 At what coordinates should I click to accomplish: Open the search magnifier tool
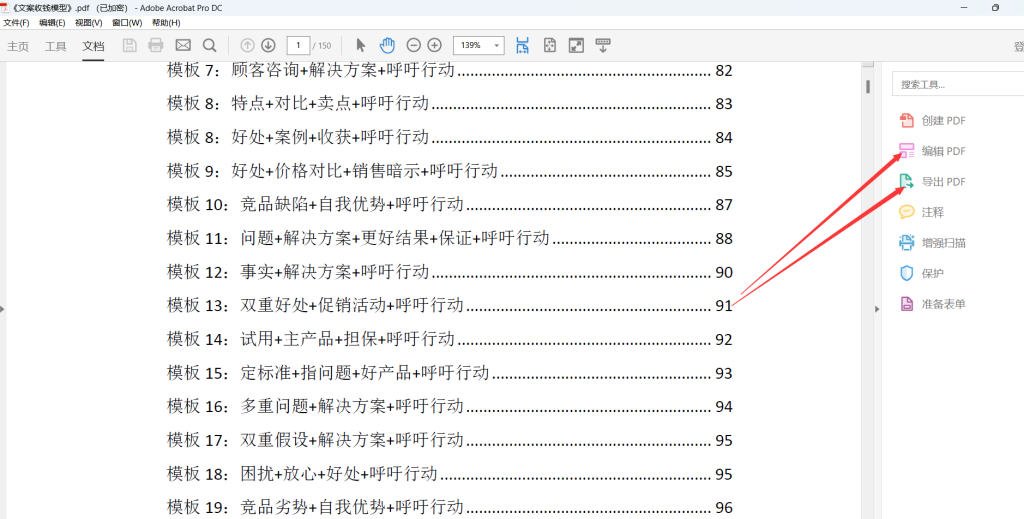[x=209, y=45]
